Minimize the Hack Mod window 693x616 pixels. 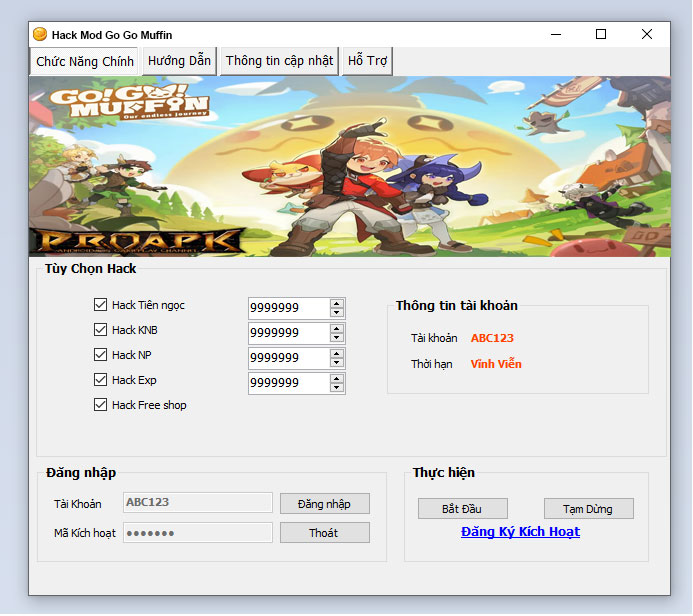coord(556,34)
